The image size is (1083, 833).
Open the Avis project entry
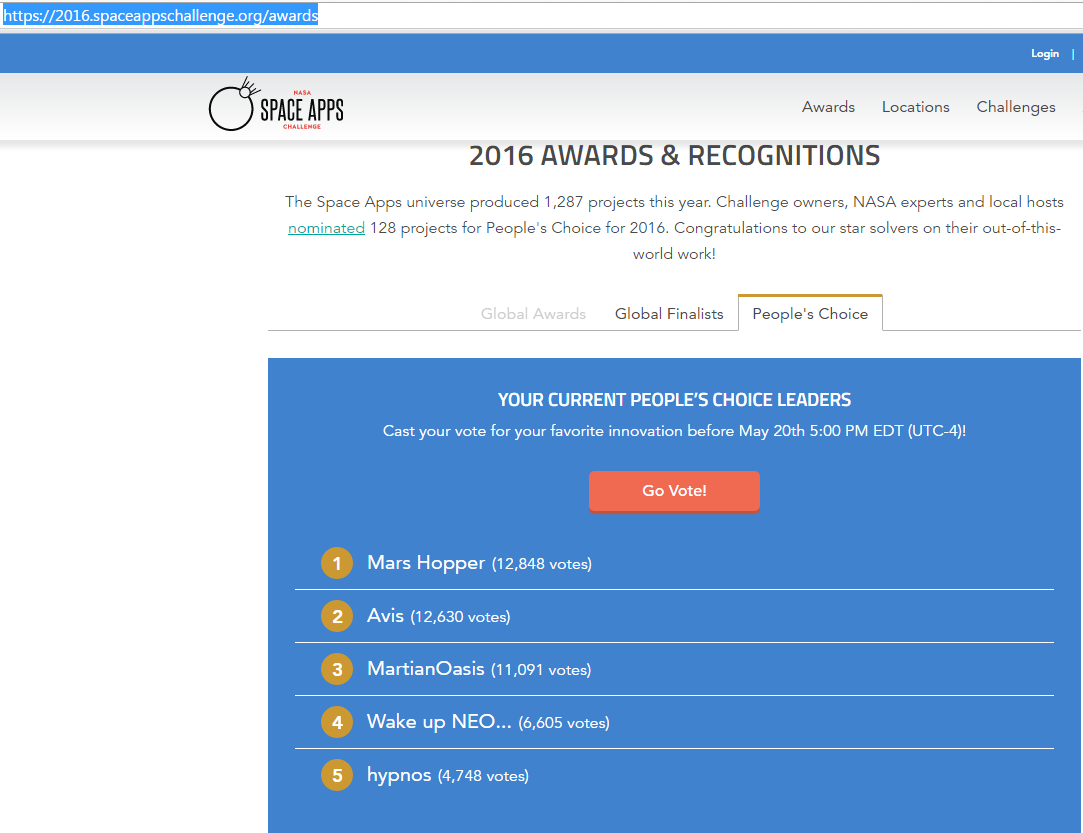click(385, 616)
